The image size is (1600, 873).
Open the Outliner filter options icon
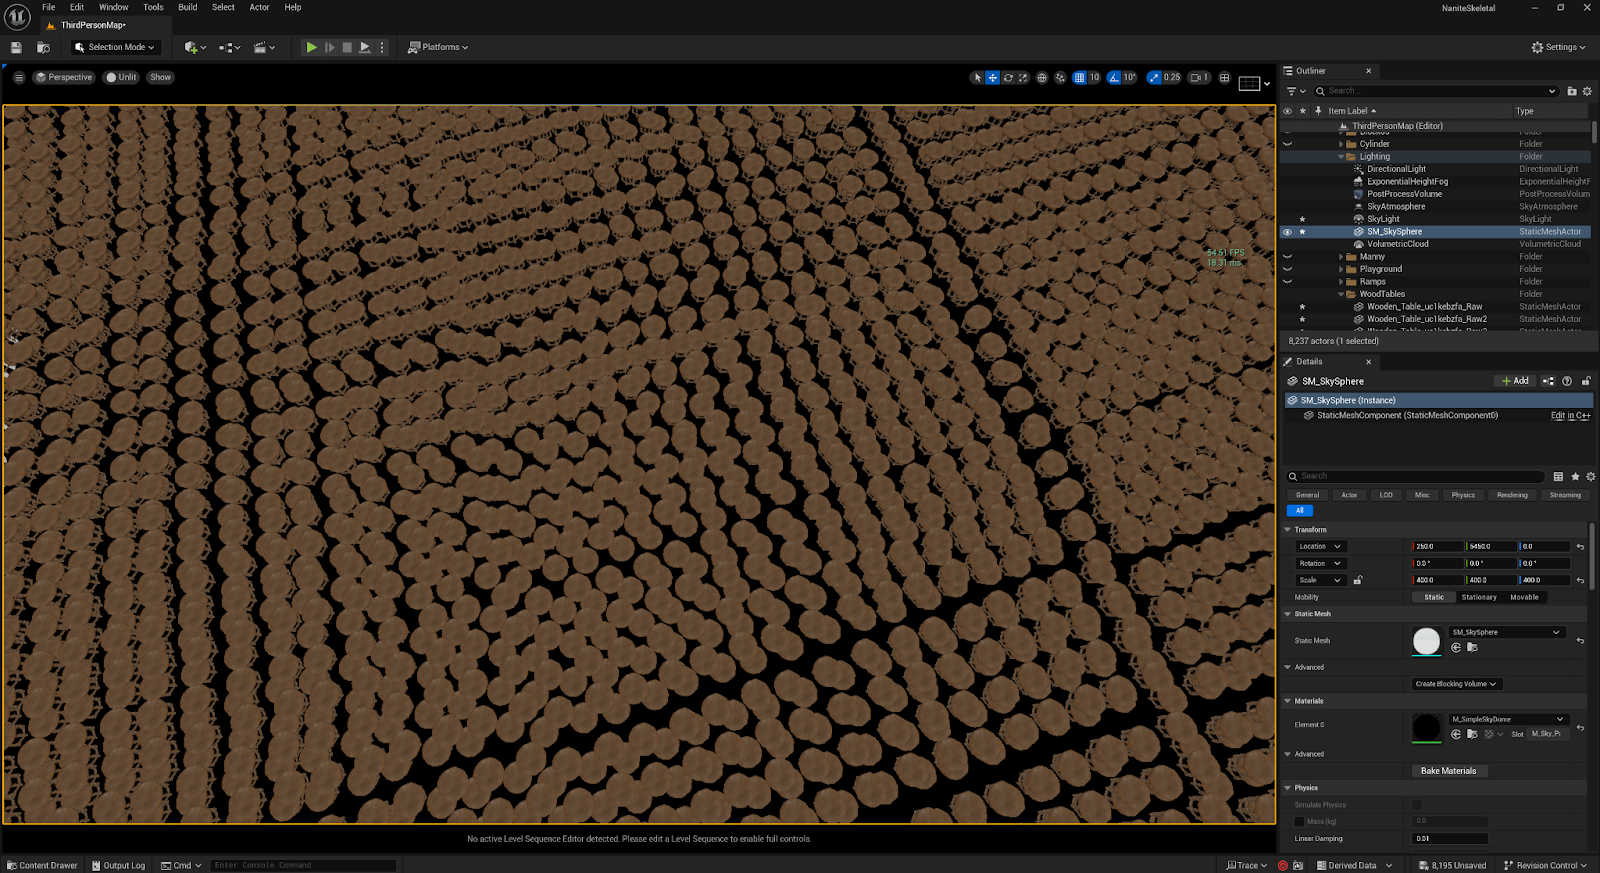coord(1295,91)
